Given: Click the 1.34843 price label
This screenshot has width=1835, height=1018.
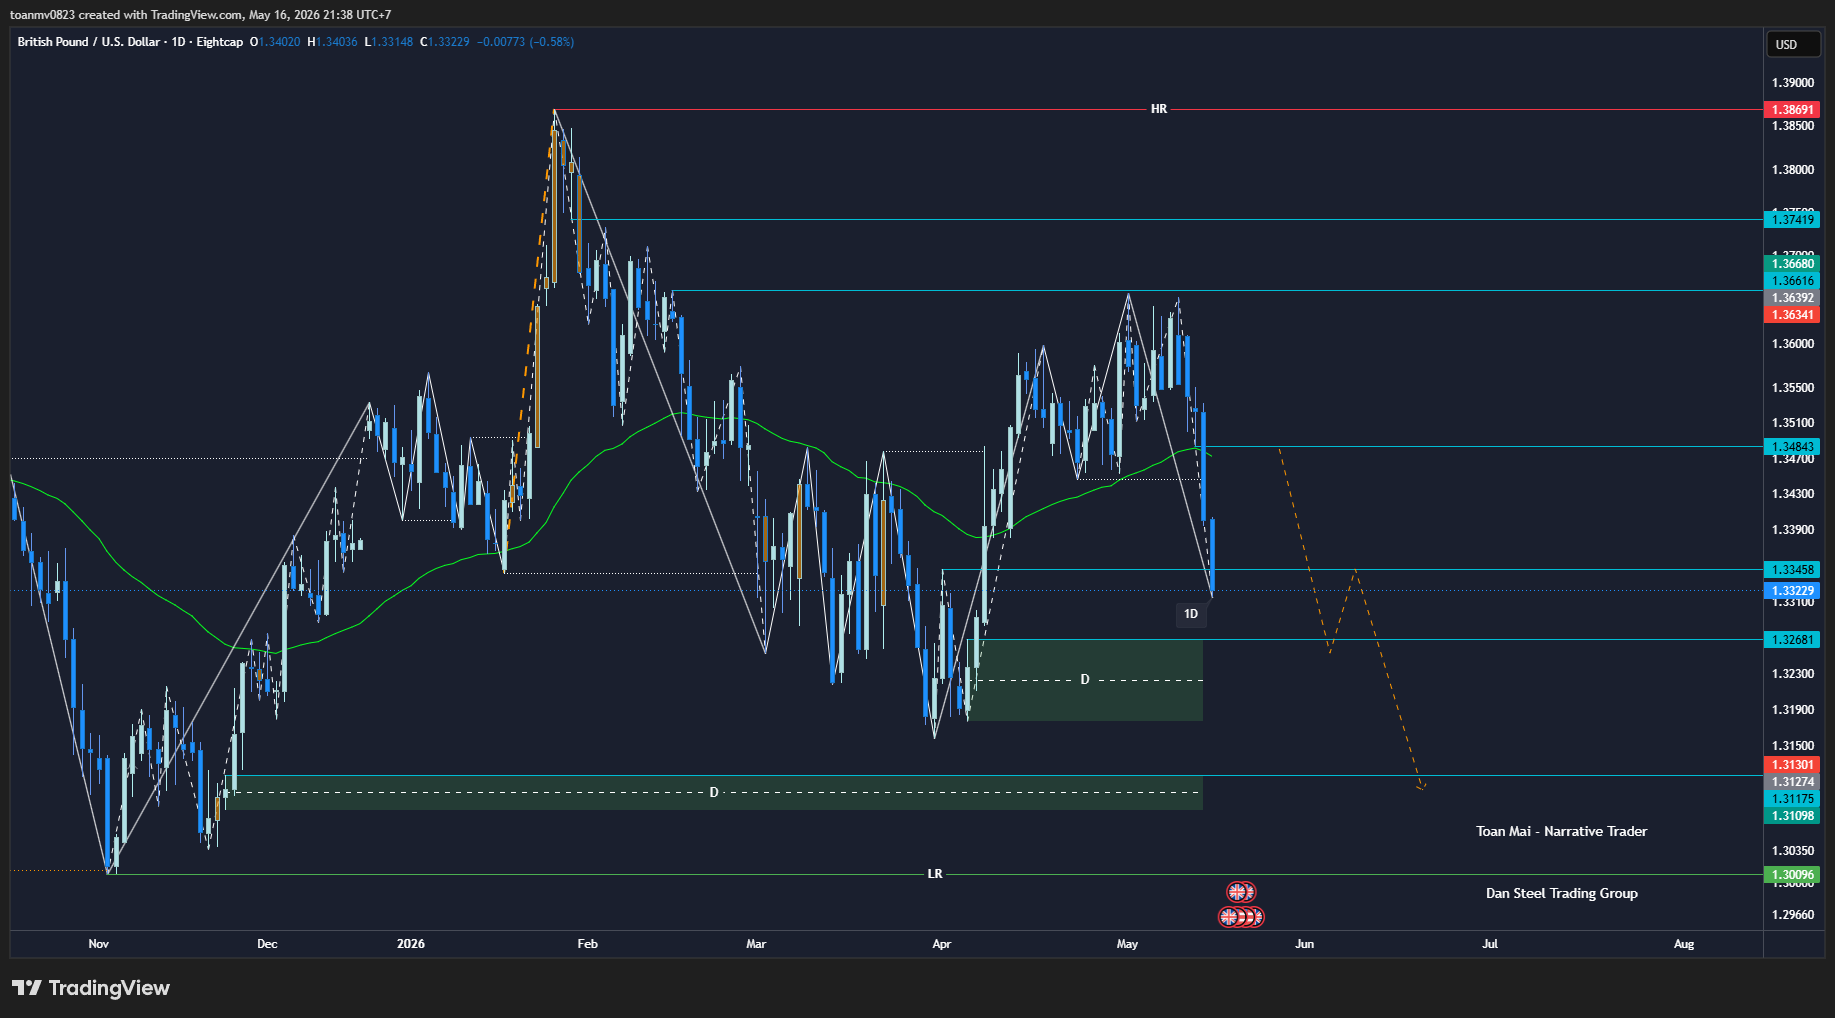Looking at the screenshot, I should 1792,447.
